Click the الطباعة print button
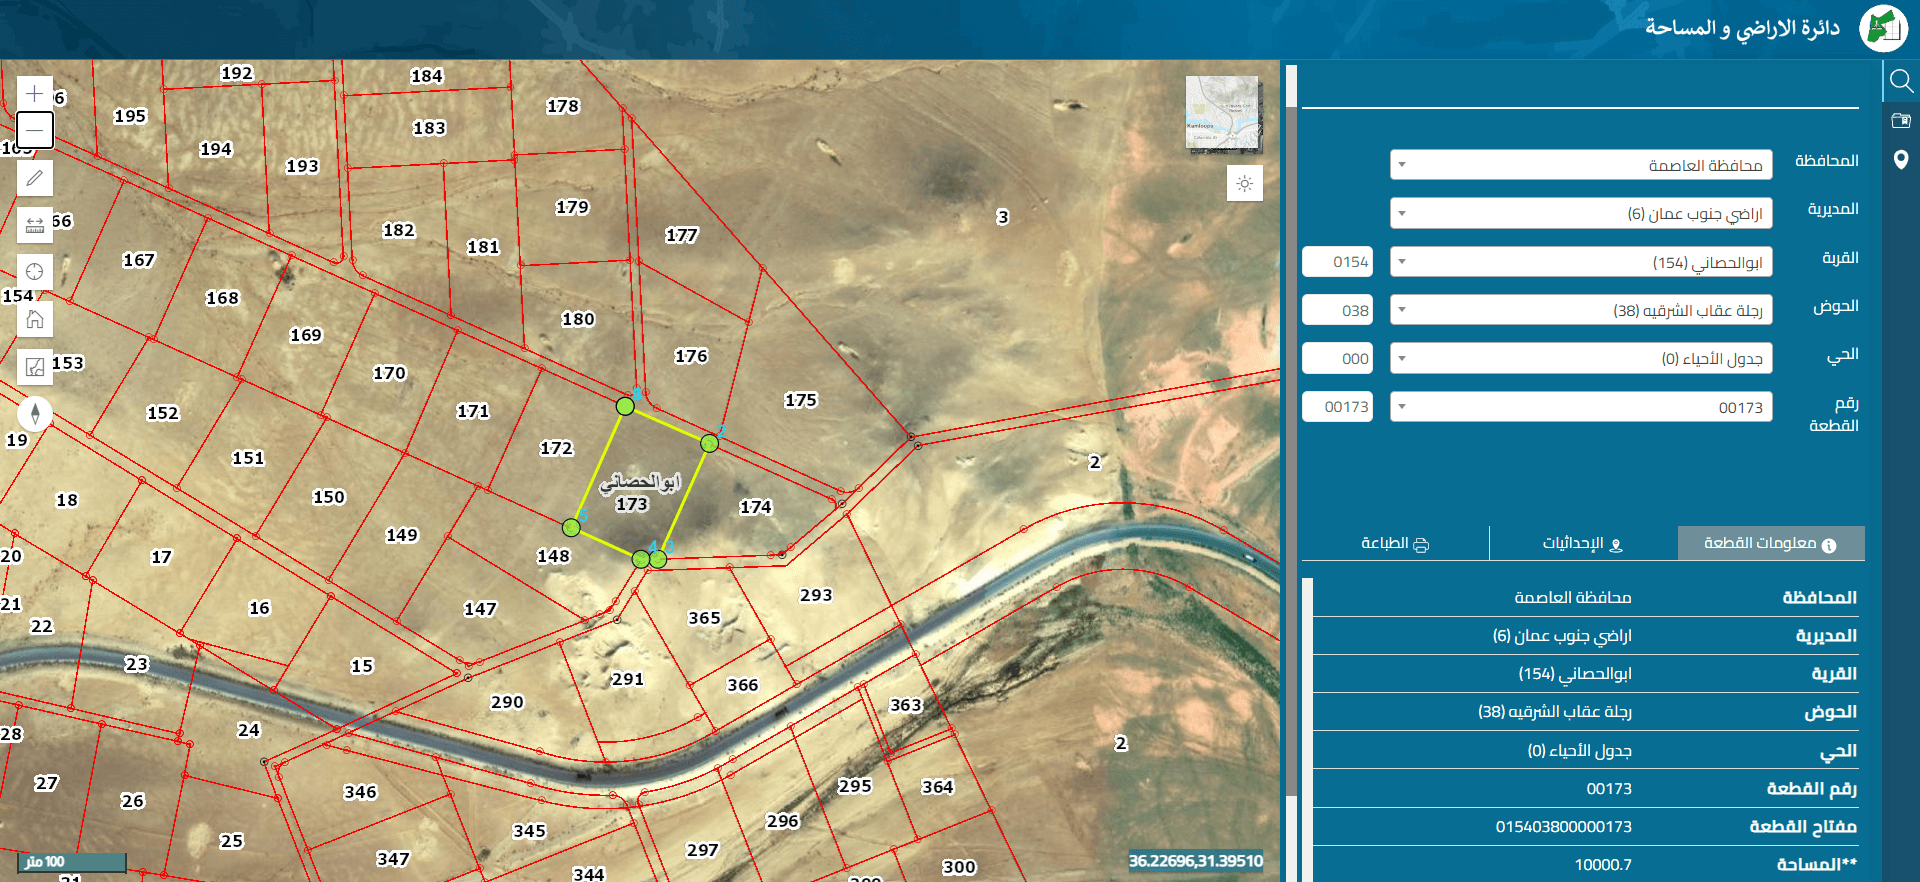 point(1395,543)
